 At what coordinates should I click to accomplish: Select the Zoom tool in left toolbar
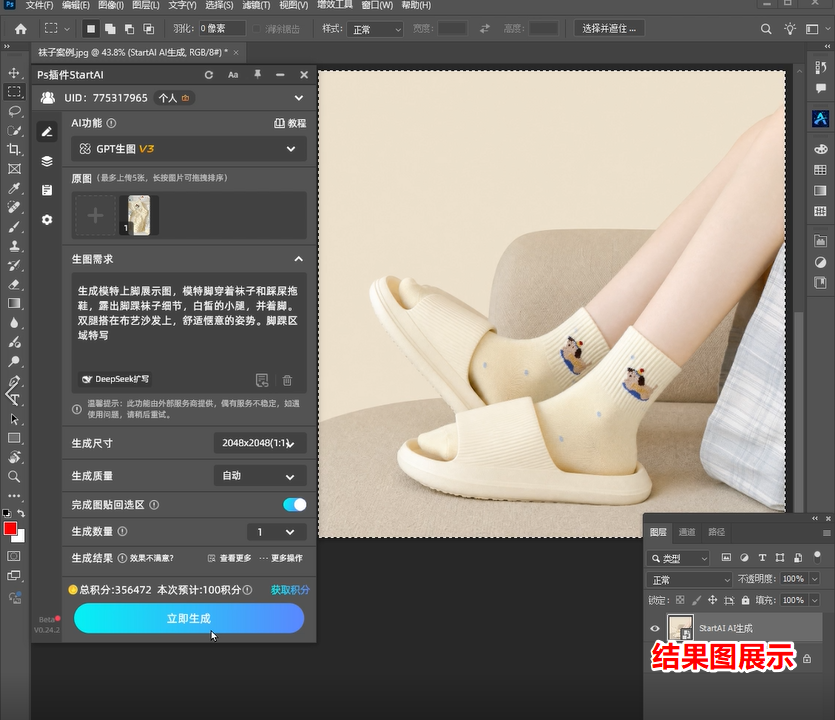[x=14, y=477]
